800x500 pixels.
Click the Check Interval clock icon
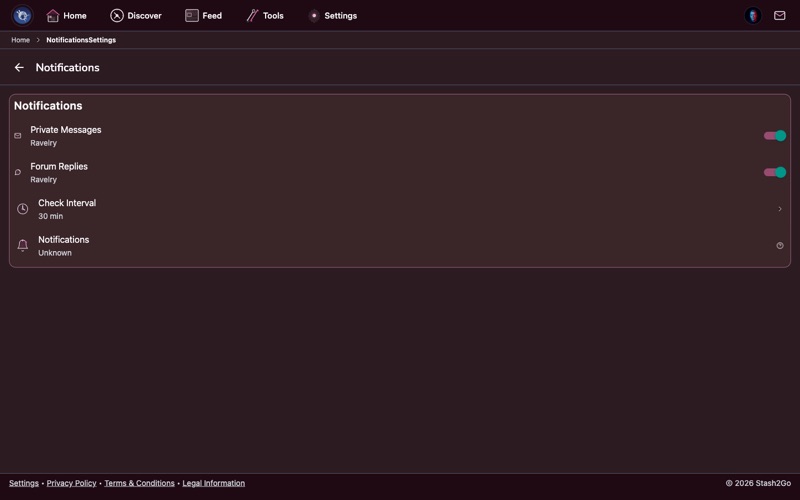22,209
